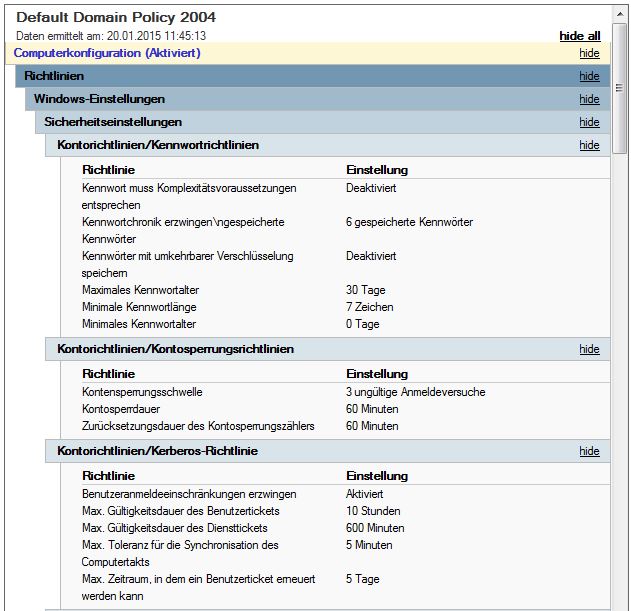Select 'Zurücksetzungsdauer des Kontosperrungszählers' policy
Viewport: 631px width, 611px height.
click(198, 426)
